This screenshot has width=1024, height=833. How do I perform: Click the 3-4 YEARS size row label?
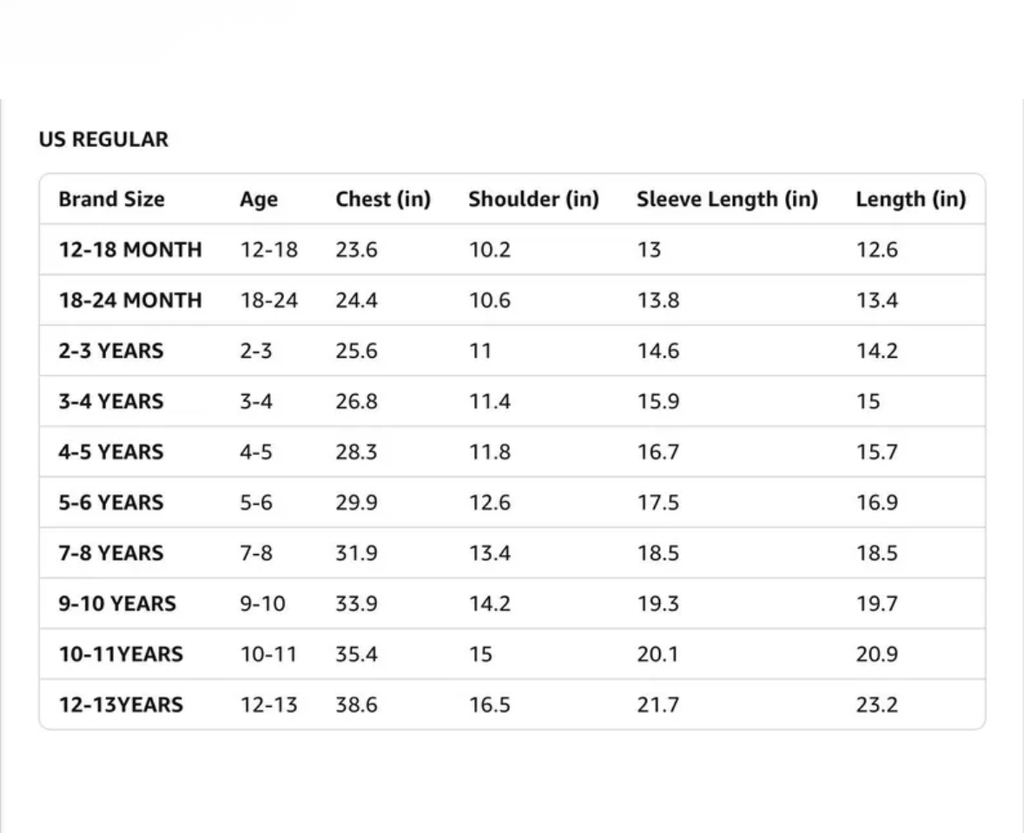111,402
